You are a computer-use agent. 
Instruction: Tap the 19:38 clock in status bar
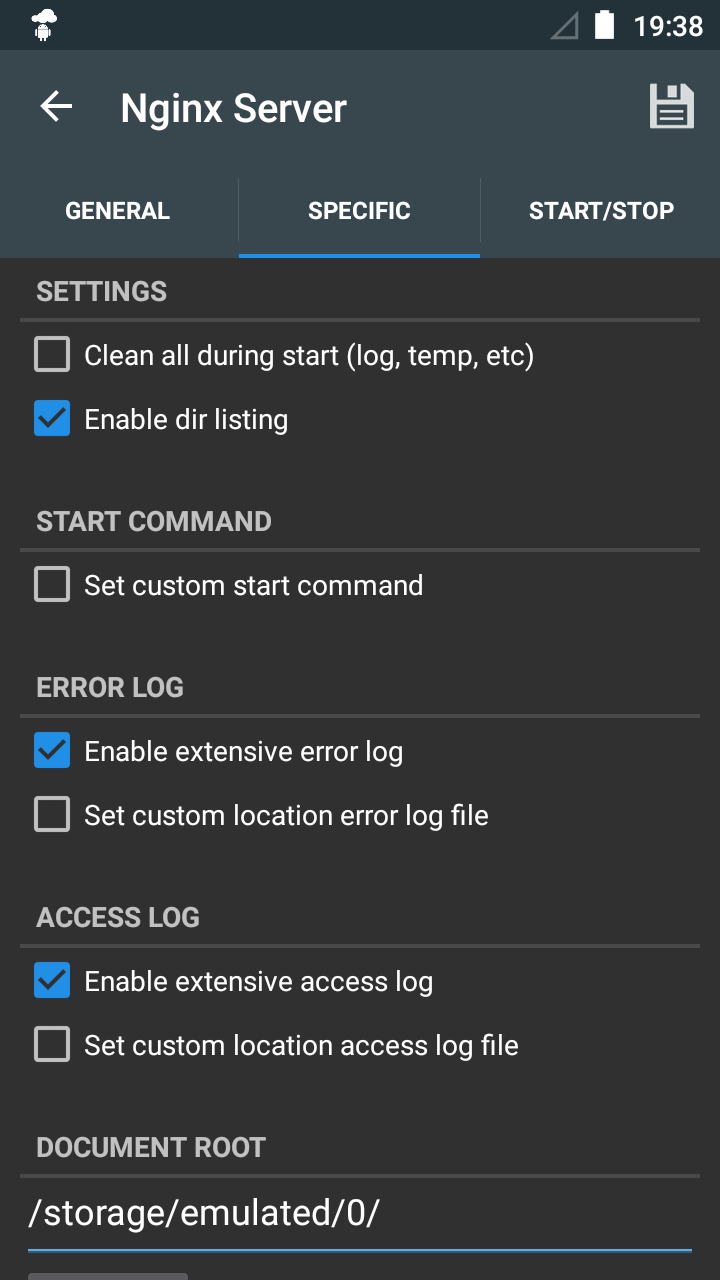[668, 26]
